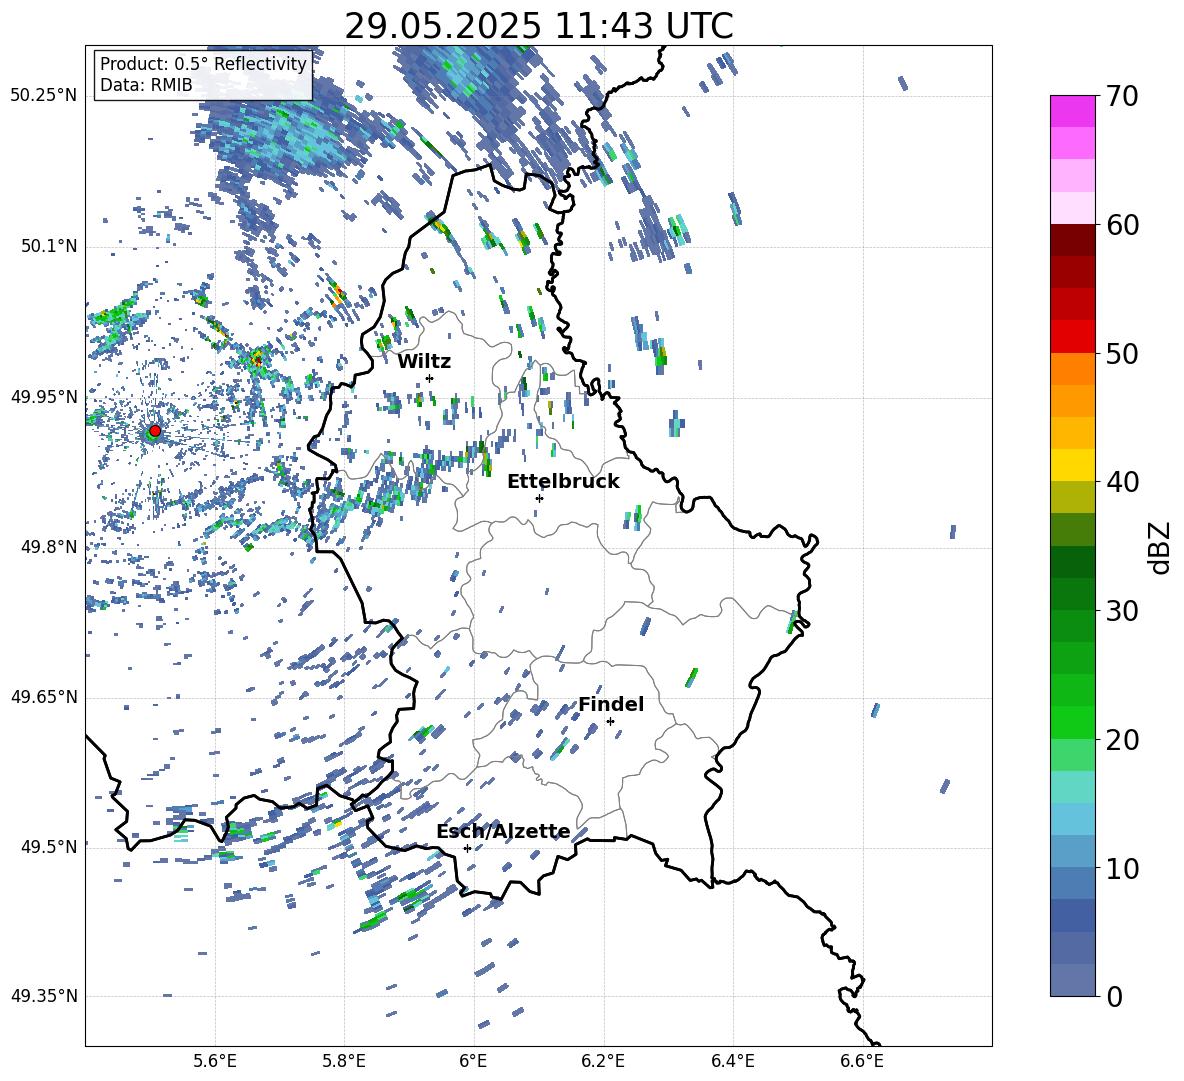The width and height of the screenshot is (1184, 1081).
Task: Click the cross marker at Wiltz
Action: click(x=430, y=378)
